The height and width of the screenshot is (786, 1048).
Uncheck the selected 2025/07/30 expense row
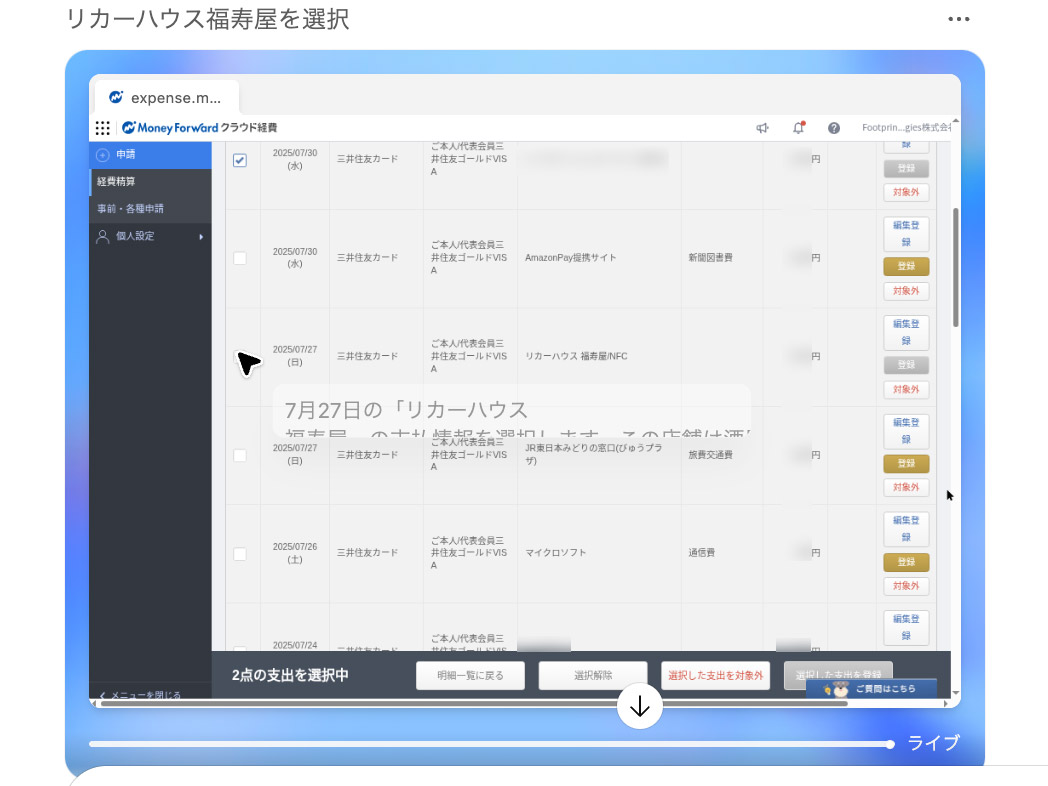[241, 160]
